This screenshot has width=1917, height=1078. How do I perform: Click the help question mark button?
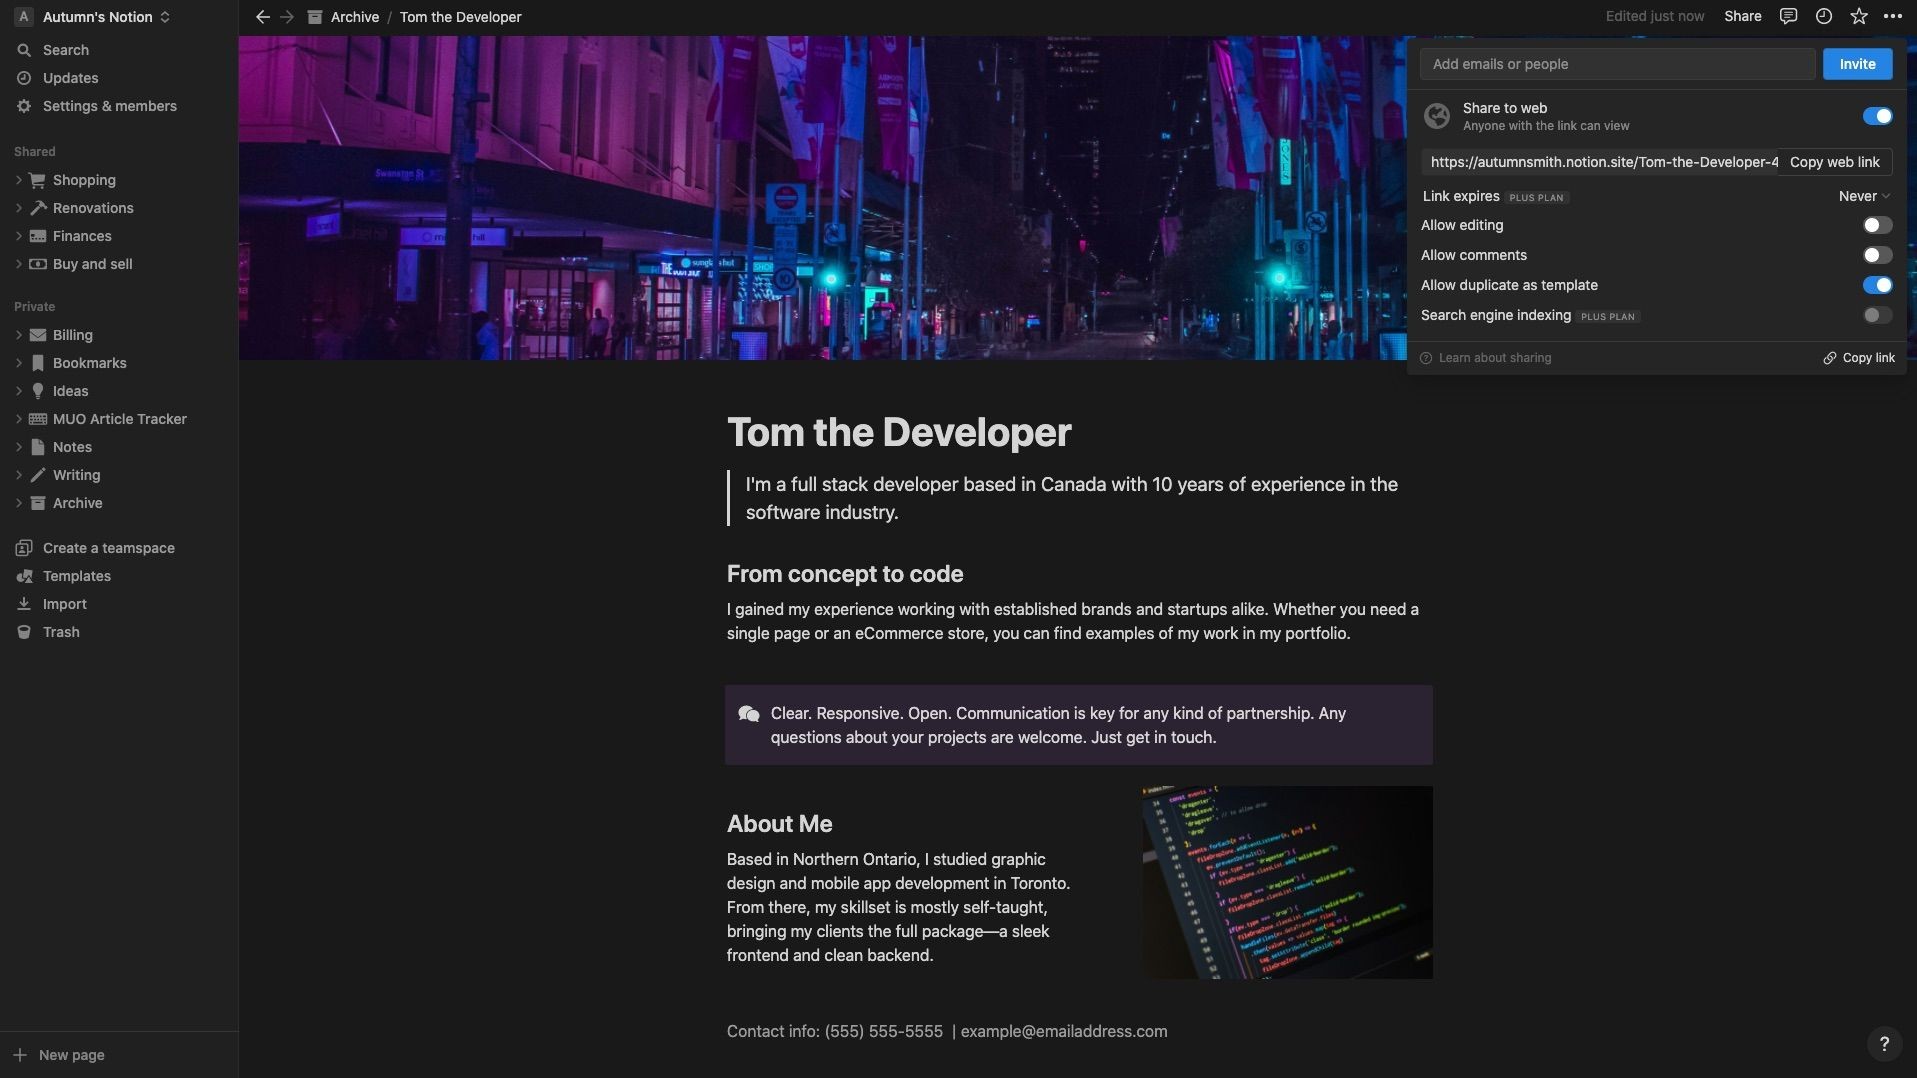1883,1044
